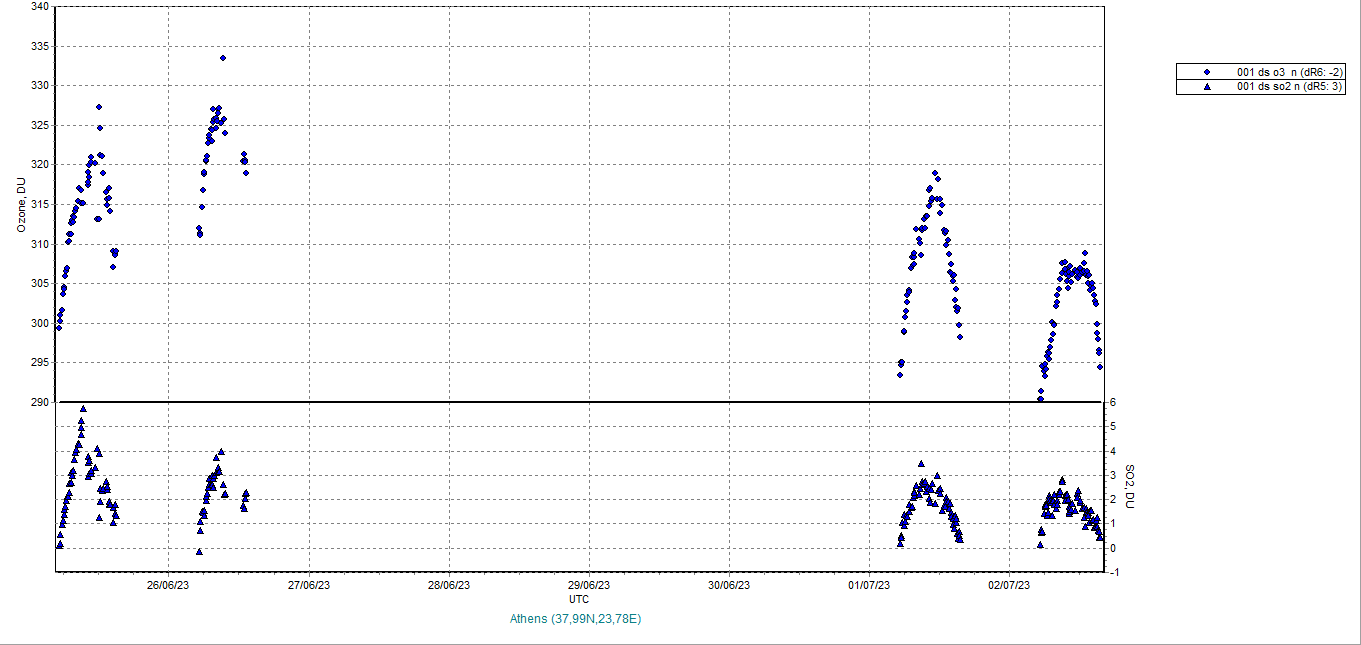Click the 'Ozone, DU' axis title
The height and width of the screenshot is (645, 1361).
point(21,205)
